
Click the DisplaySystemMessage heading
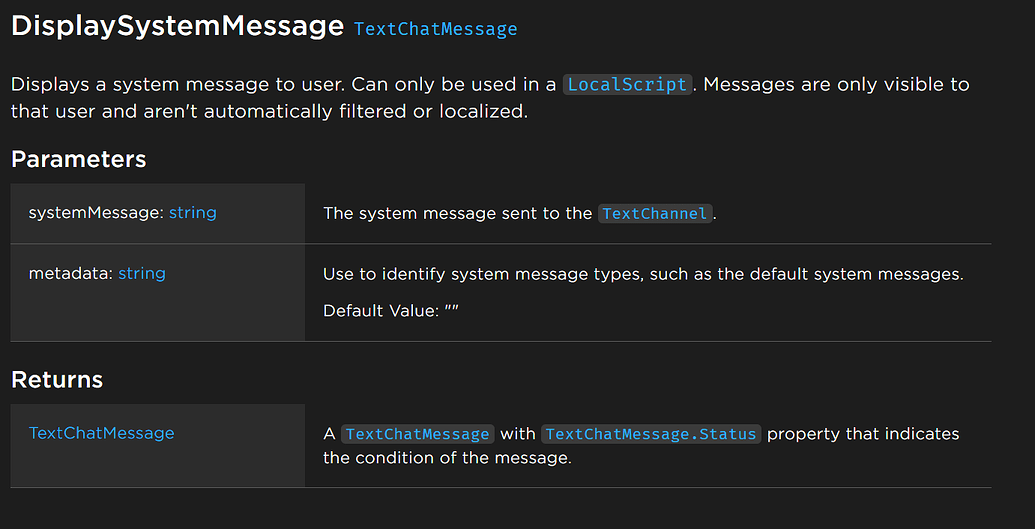[178, 26]
